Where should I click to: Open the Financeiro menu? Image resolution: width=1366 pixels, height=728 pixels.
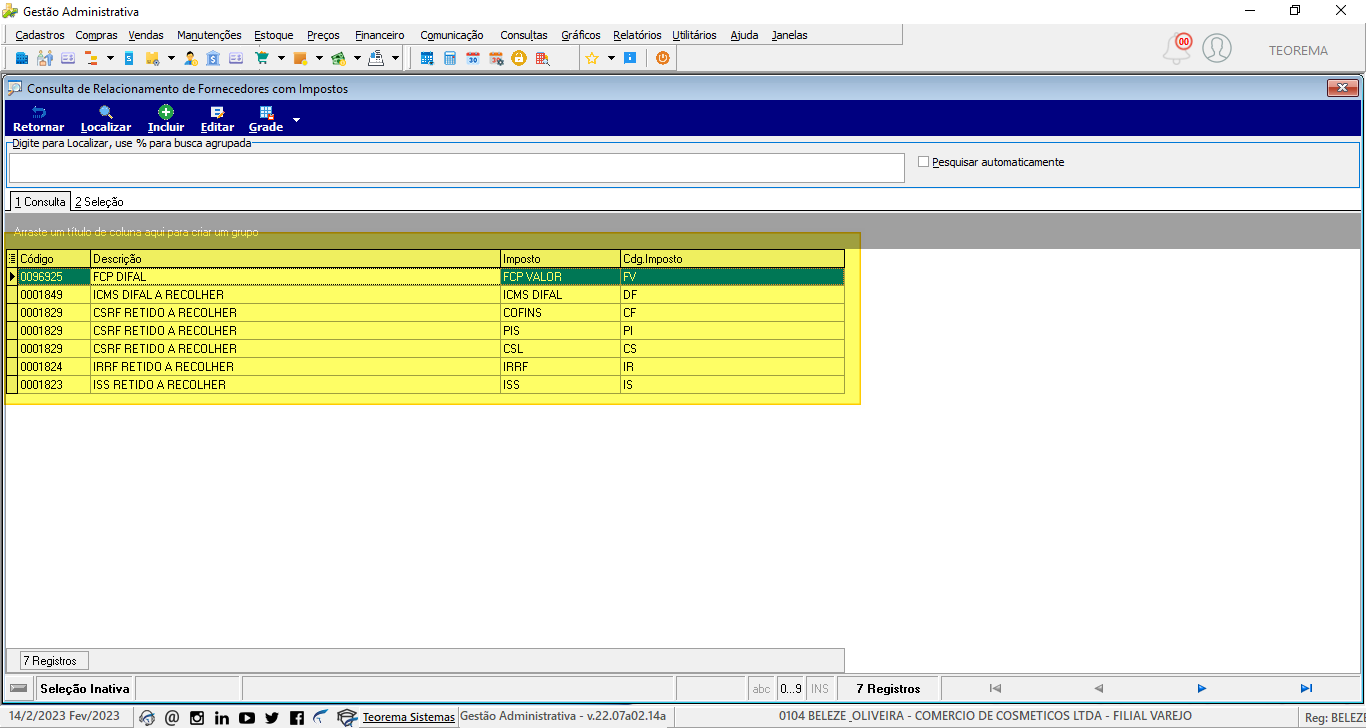pyautogui.click(x=380, y=35)
